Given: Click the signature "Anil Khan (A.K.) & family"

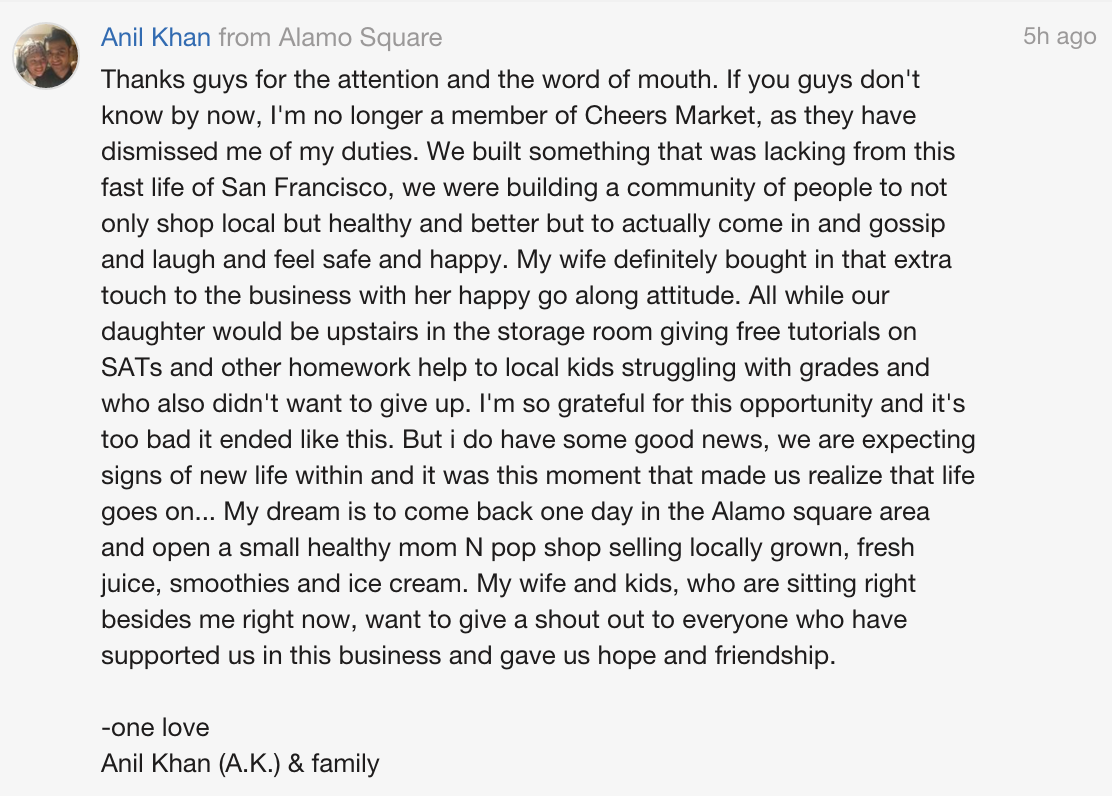Looking at the screenshot, I should 240,763.
